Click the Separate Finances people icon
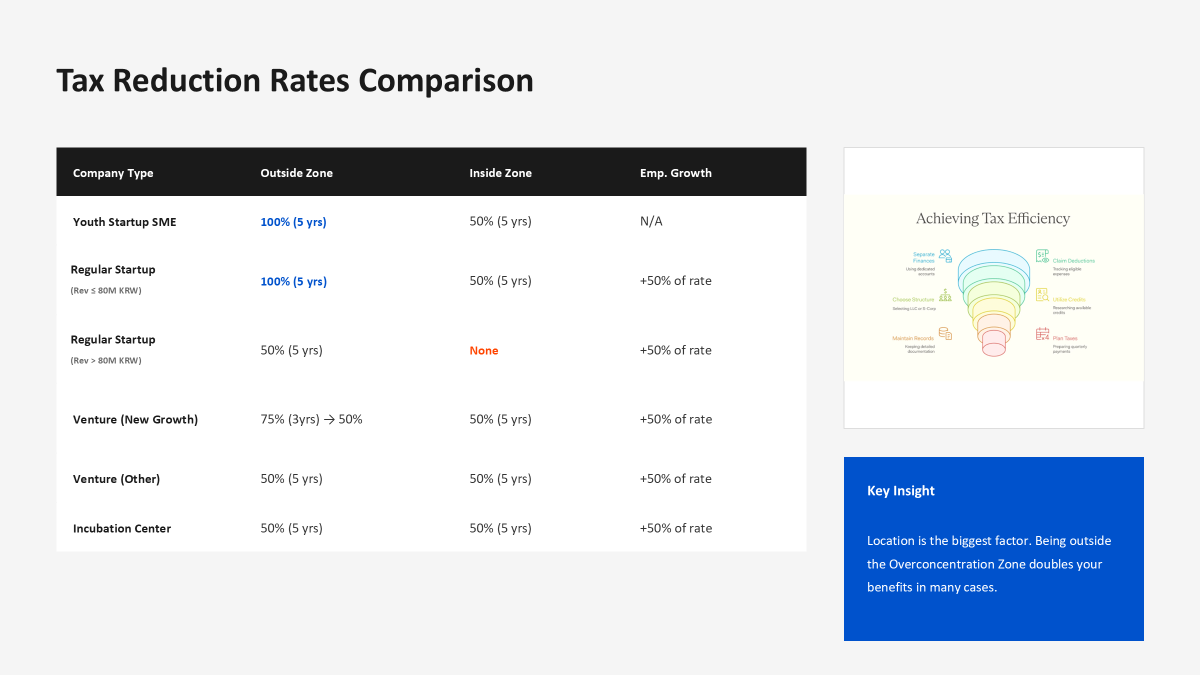This screenshot has width=1200, height=675. click(x=944, y=256)
